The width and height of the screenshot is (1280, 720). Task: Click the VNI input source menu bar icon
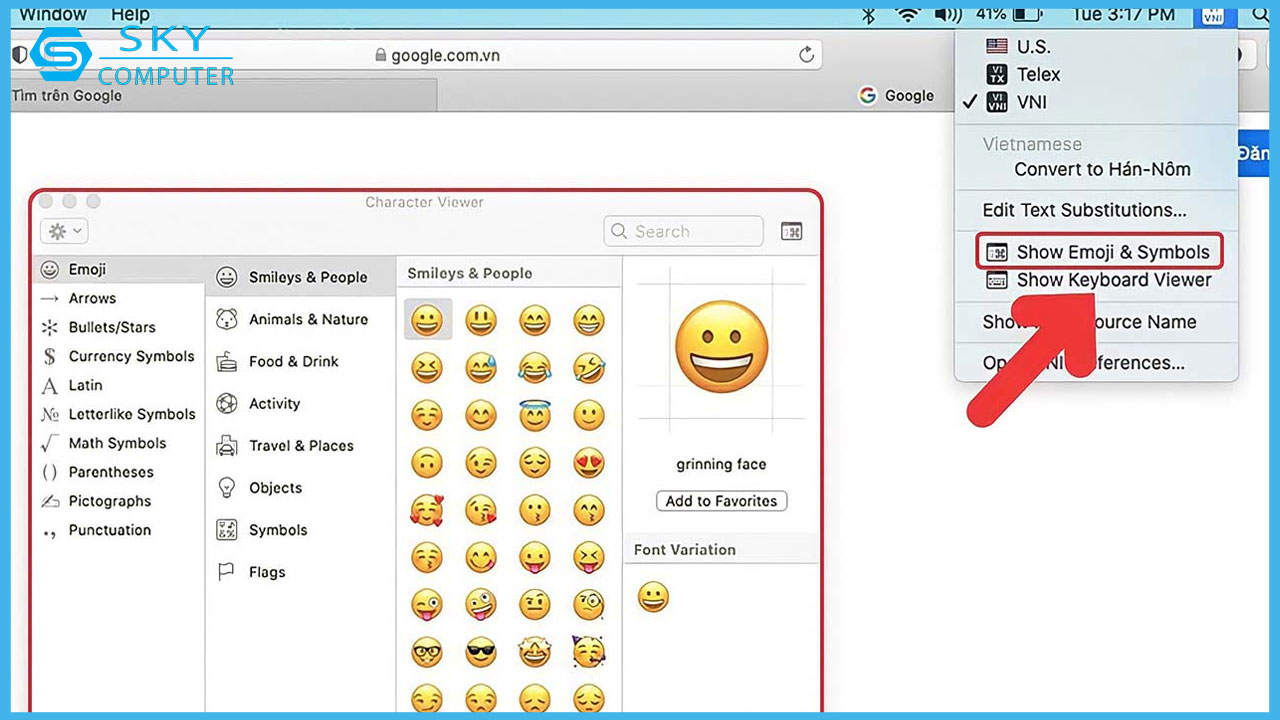click(1213, 16)
